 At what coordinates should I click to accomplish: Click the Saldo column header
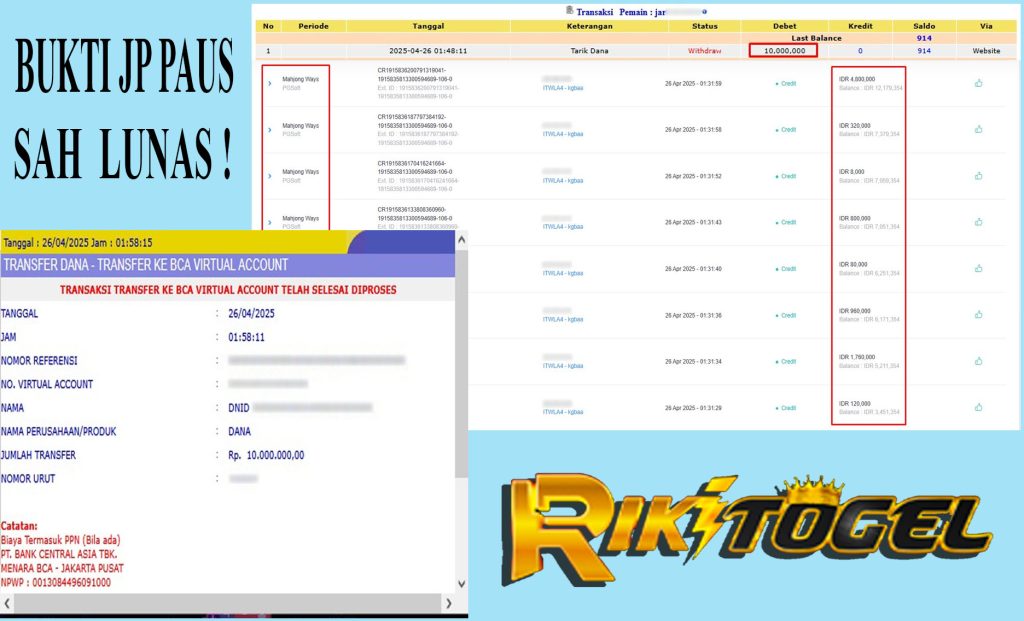coord(924,26)
